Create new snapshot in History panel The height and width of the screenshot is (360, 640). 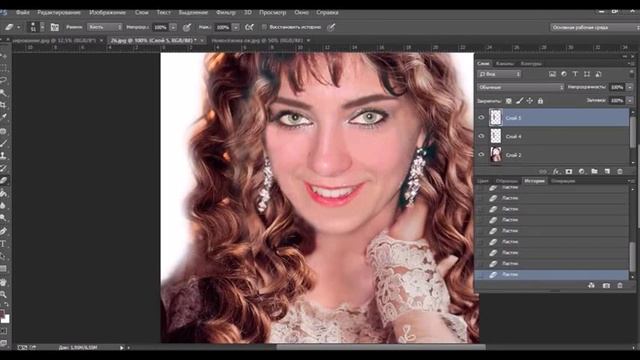pyautogui.click(x=606, y=286)
